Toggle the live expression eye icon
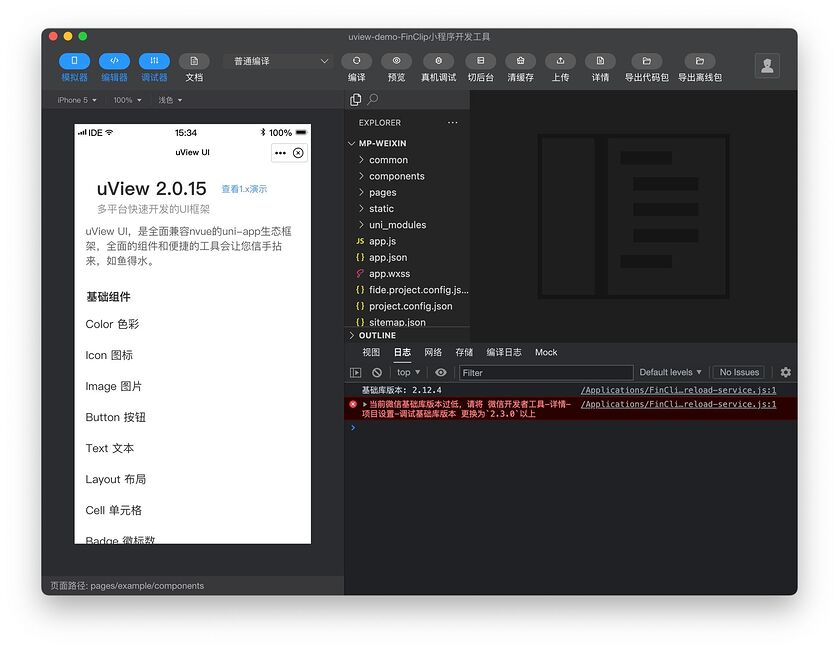Viewport: 839px width, 650px height. click(x=440, y=372)
